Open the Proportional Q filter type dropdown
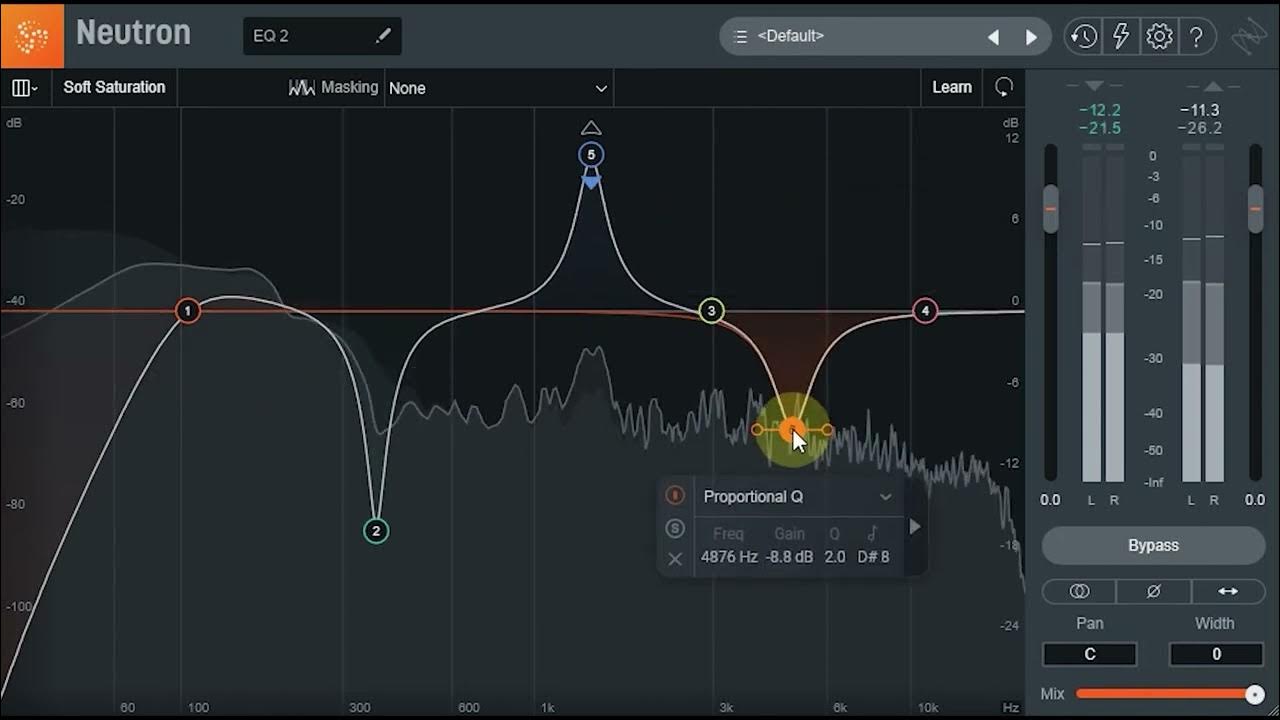 (796, 497)
